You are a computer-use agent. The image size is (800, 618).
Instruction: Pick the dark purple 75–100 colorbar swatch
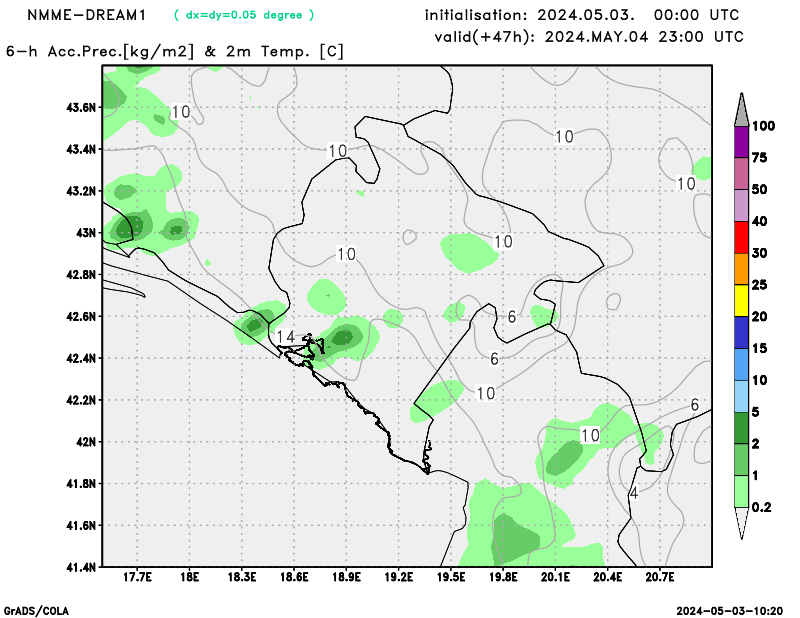tap(741, 142)
